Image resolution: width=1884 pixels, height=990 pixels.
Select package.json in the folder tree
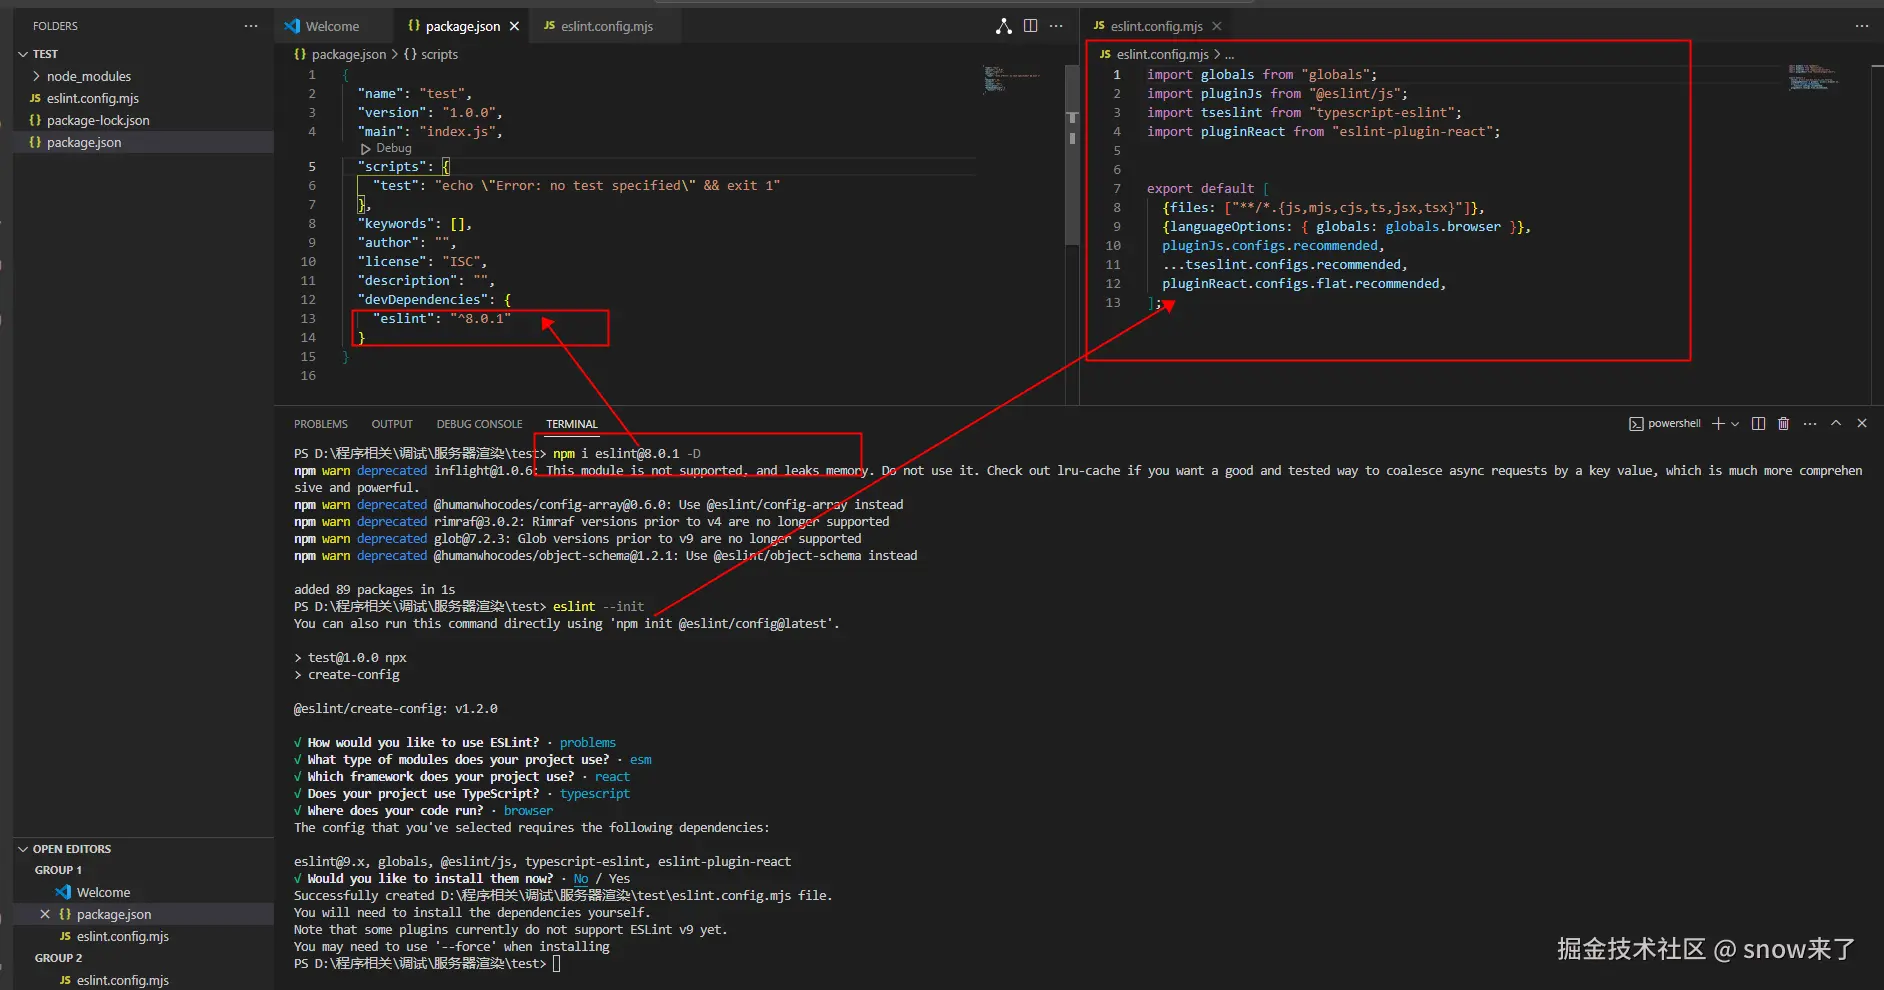84,142
